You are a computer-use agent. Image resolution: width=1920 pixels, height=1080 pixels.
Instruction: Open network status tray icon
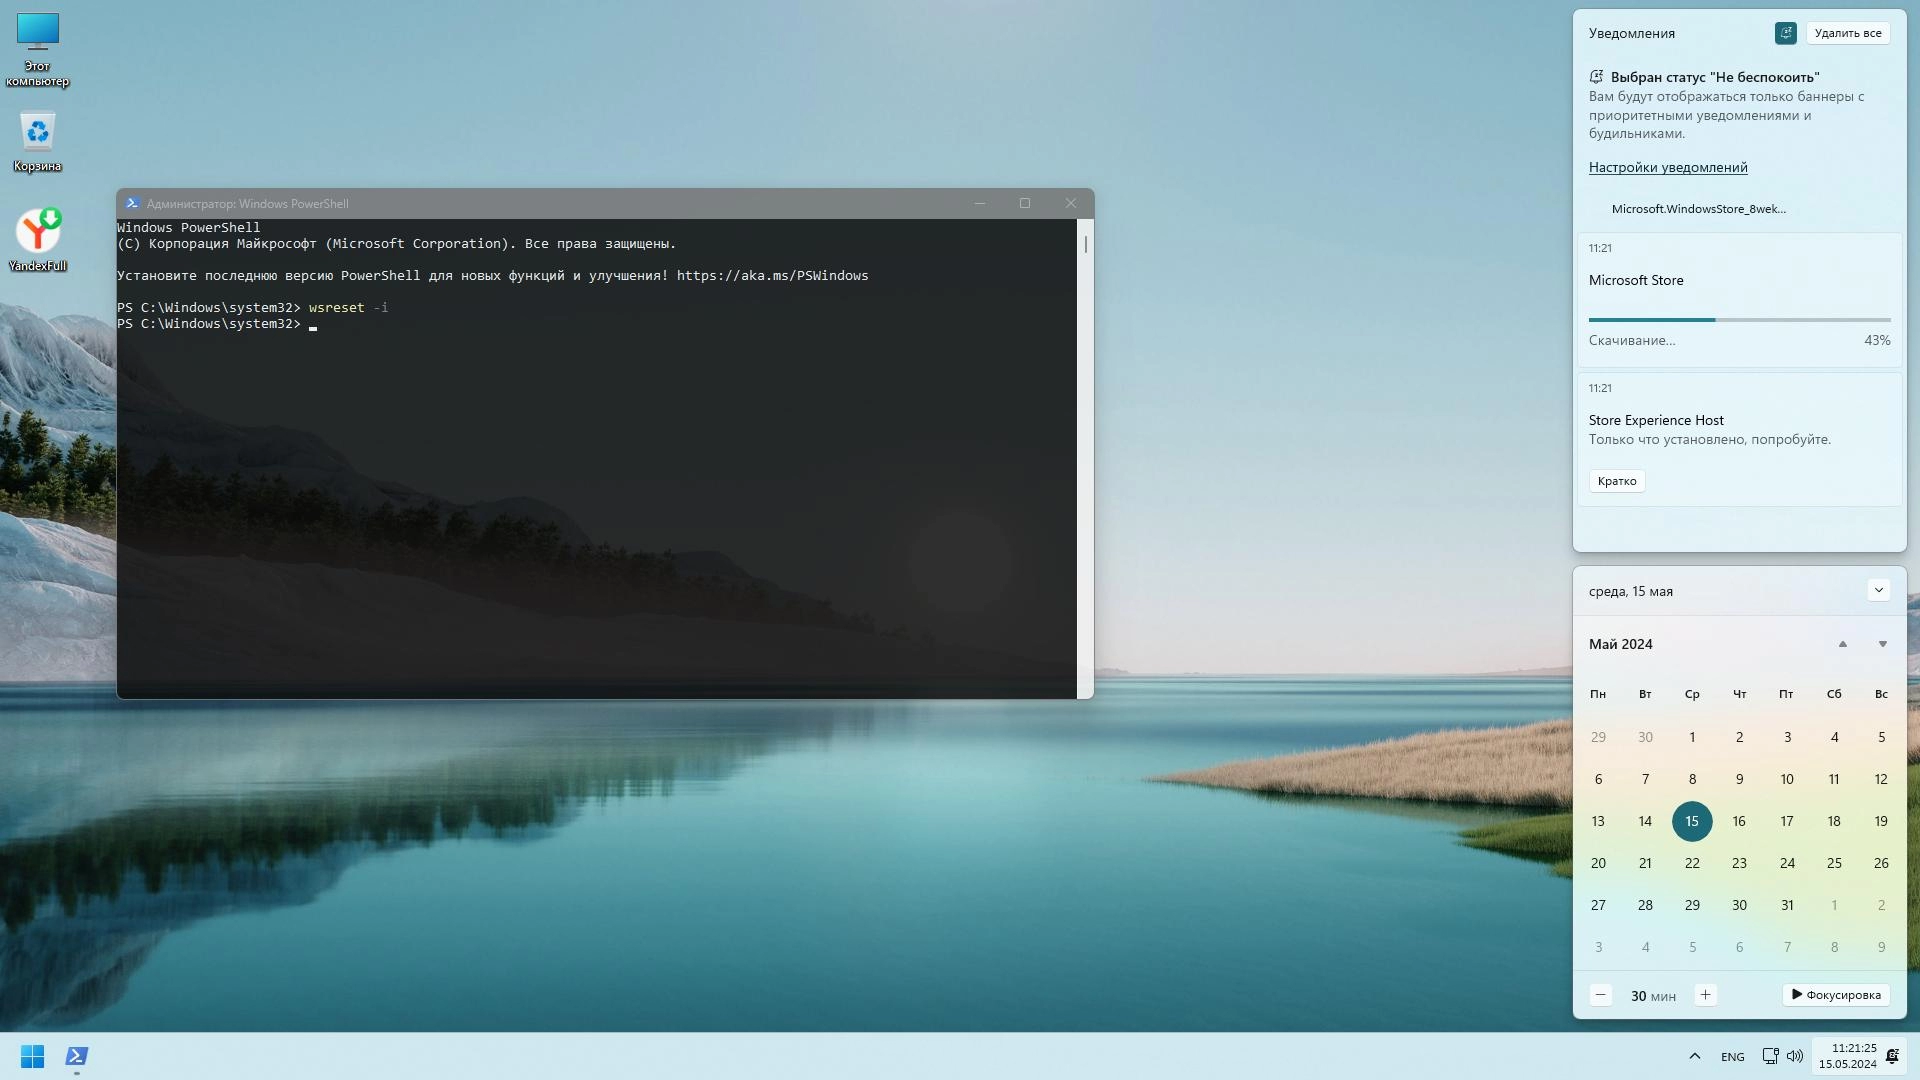click(x=1769, y=1056)
